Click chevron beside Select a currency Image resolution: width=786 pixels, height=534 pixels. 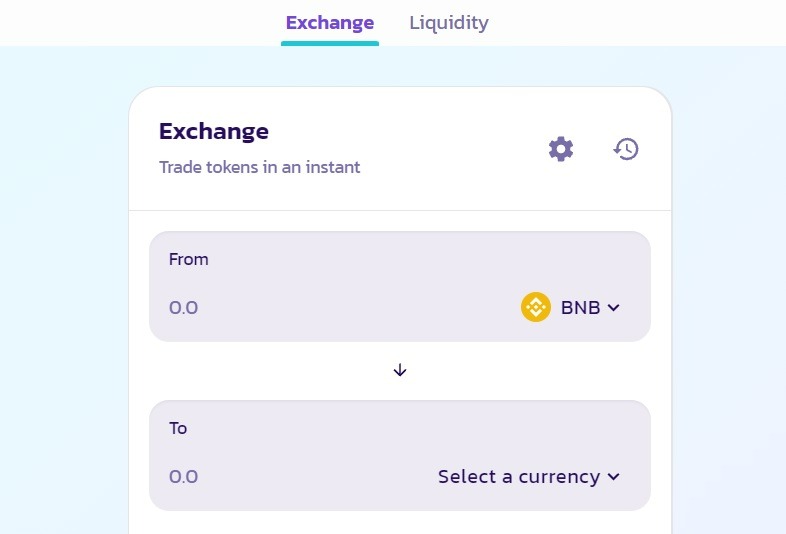[x=614, y=477]
